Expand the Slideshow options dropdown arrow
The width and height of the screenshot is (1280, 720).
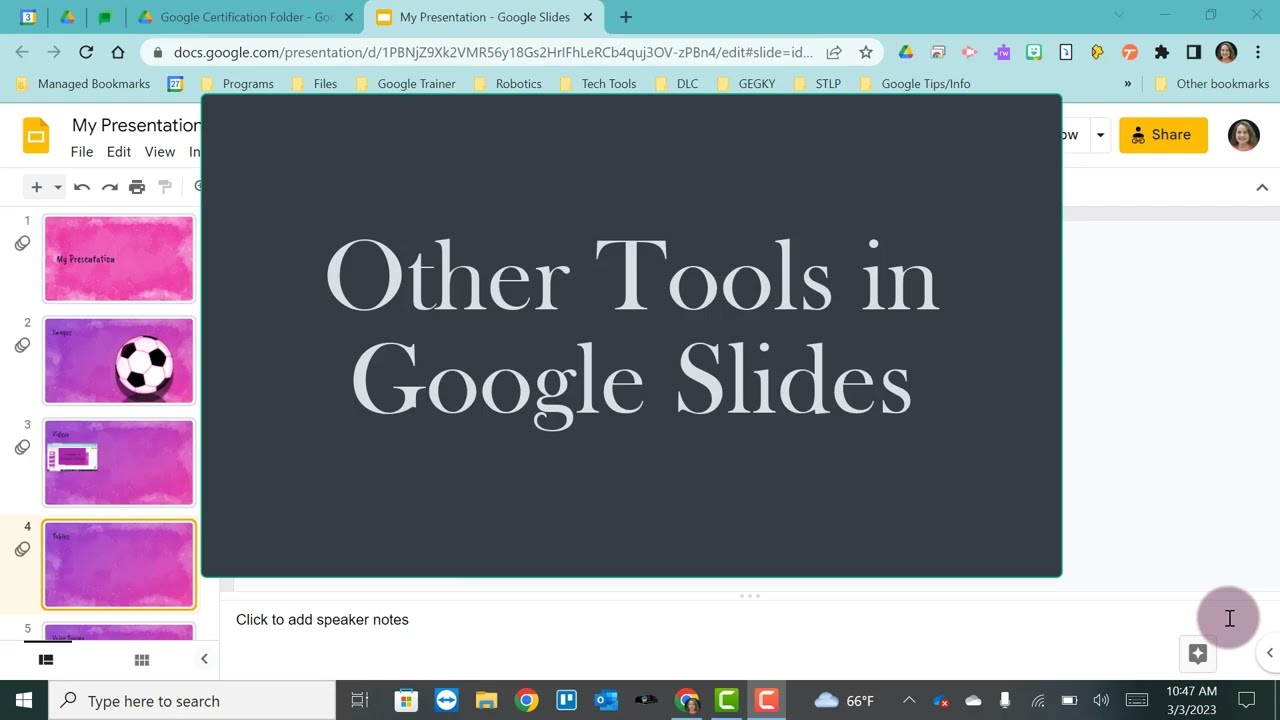click(x=1100, y=135)
